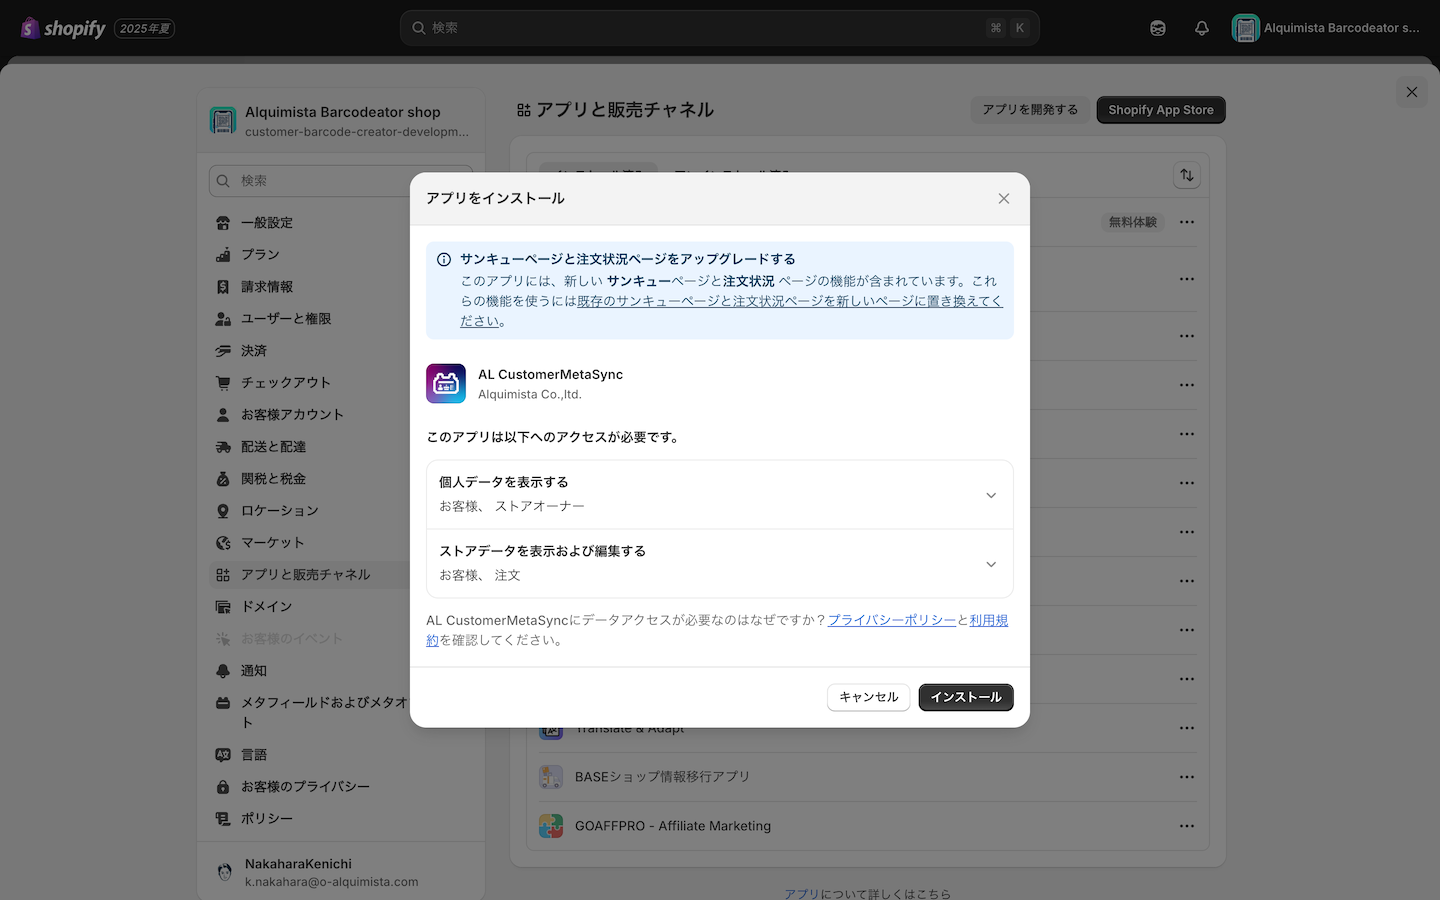Open the Shopify App Store button

point(1161,110)
